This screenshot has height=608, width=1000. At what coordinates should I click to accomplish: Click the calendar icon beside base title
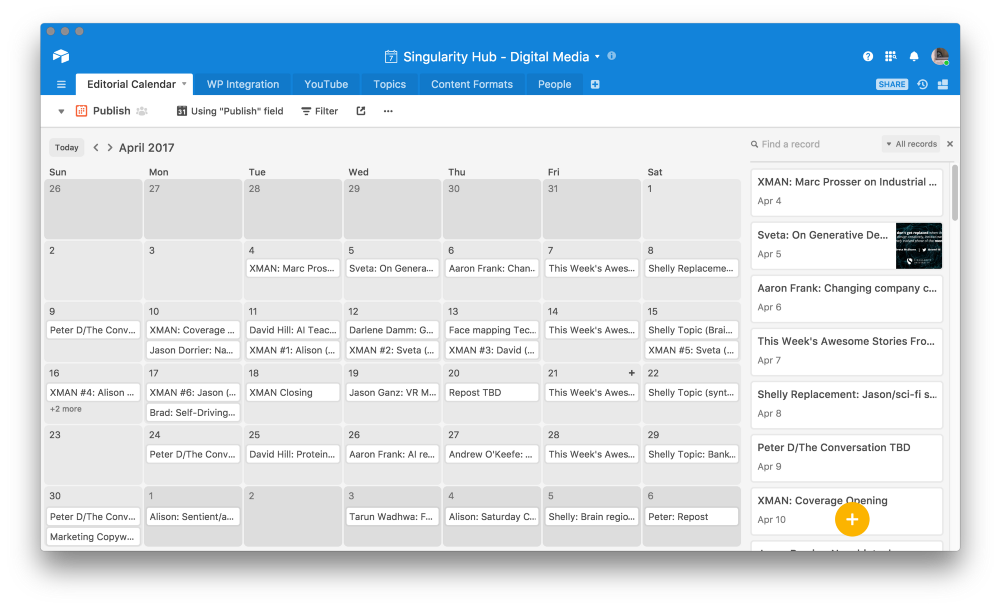391,57
